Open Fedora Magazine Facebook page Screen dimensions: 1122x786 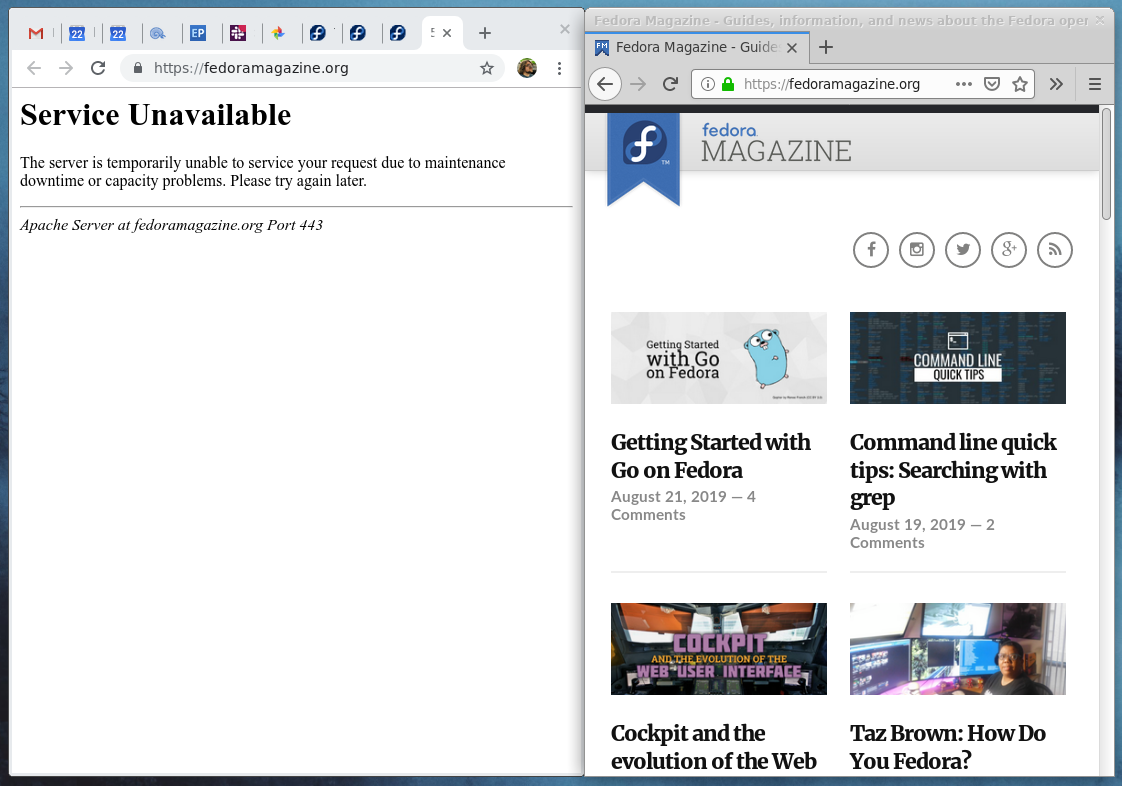(871, 250)
